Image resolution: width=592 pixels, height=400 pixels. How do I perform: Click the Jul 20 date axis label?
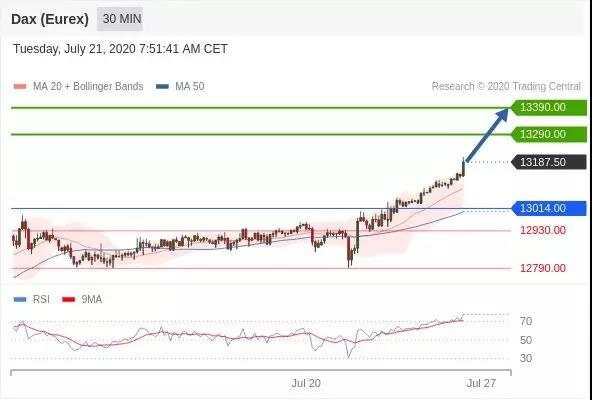306,383
